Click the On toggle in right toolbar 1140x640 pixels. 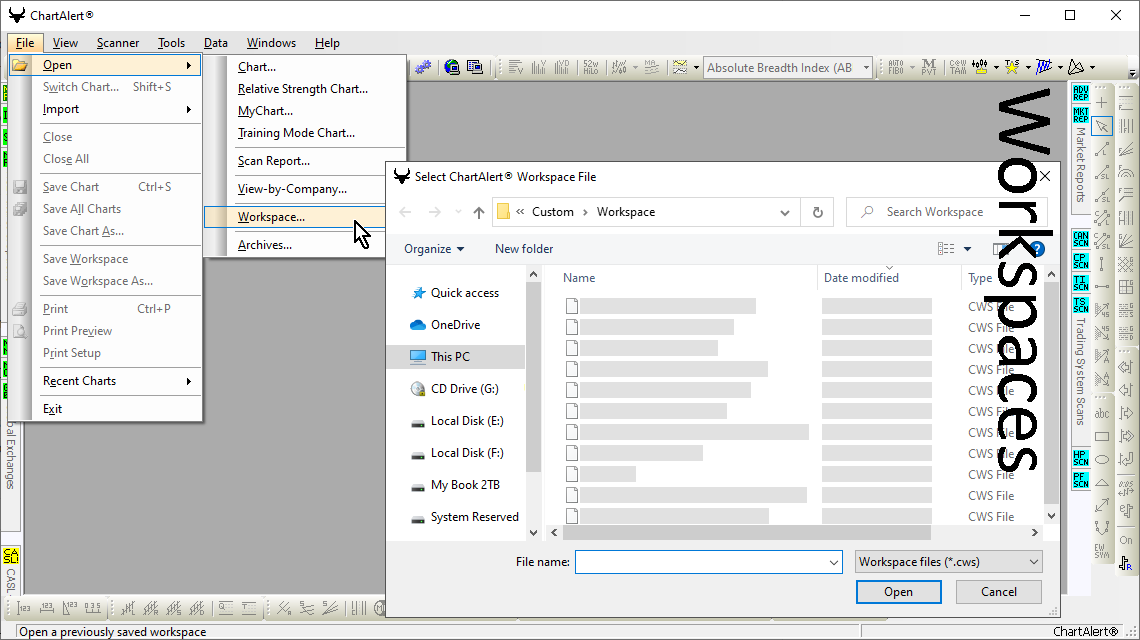[1126, 540]
